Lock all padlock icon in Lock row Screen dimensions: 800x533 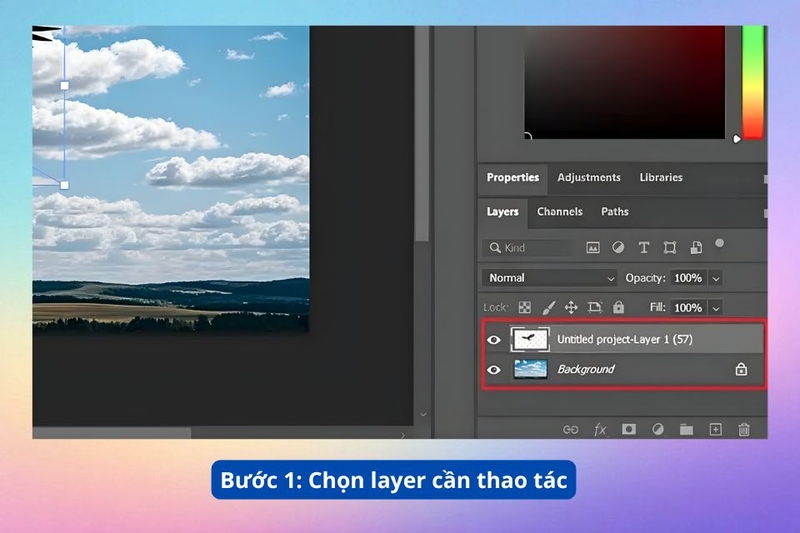point(618,307)
